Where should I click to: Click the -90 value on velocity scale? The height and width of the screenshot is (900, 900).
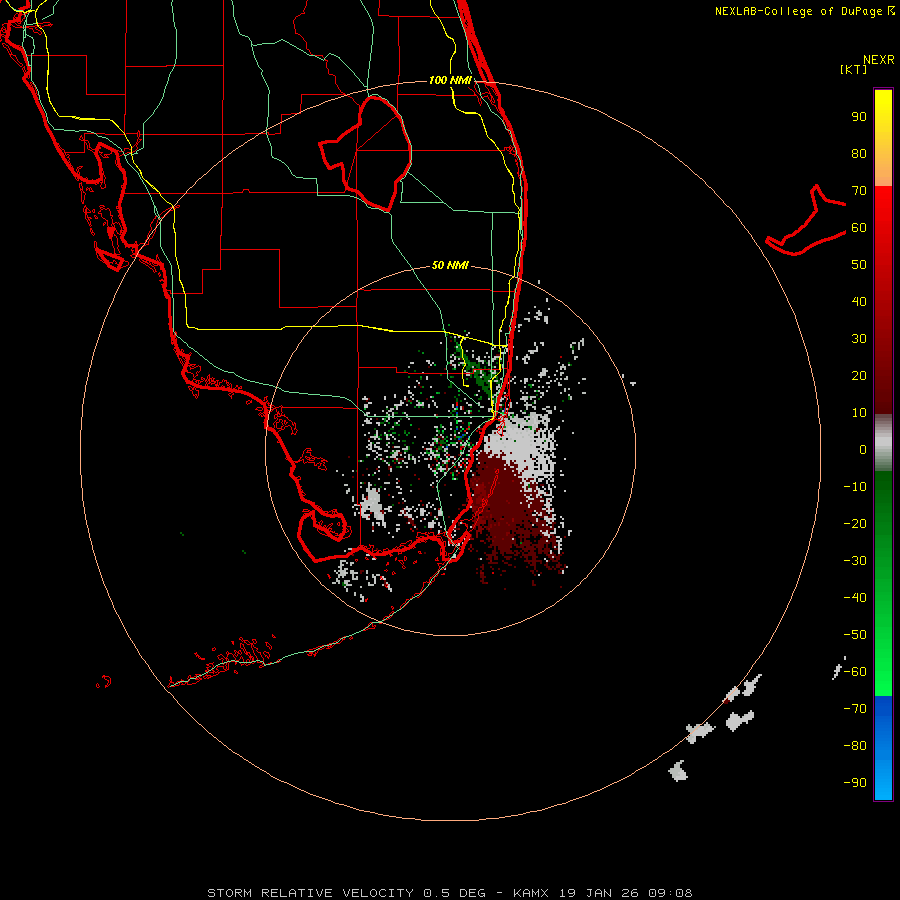[855, 783]
